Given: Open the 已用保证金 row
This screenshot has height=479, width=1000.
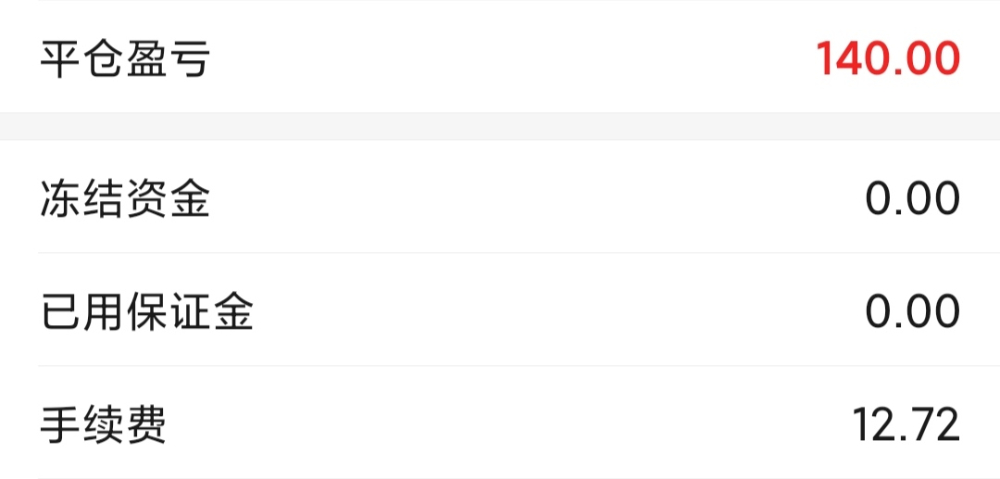Looking at the screenshot, I should (500, 310).
